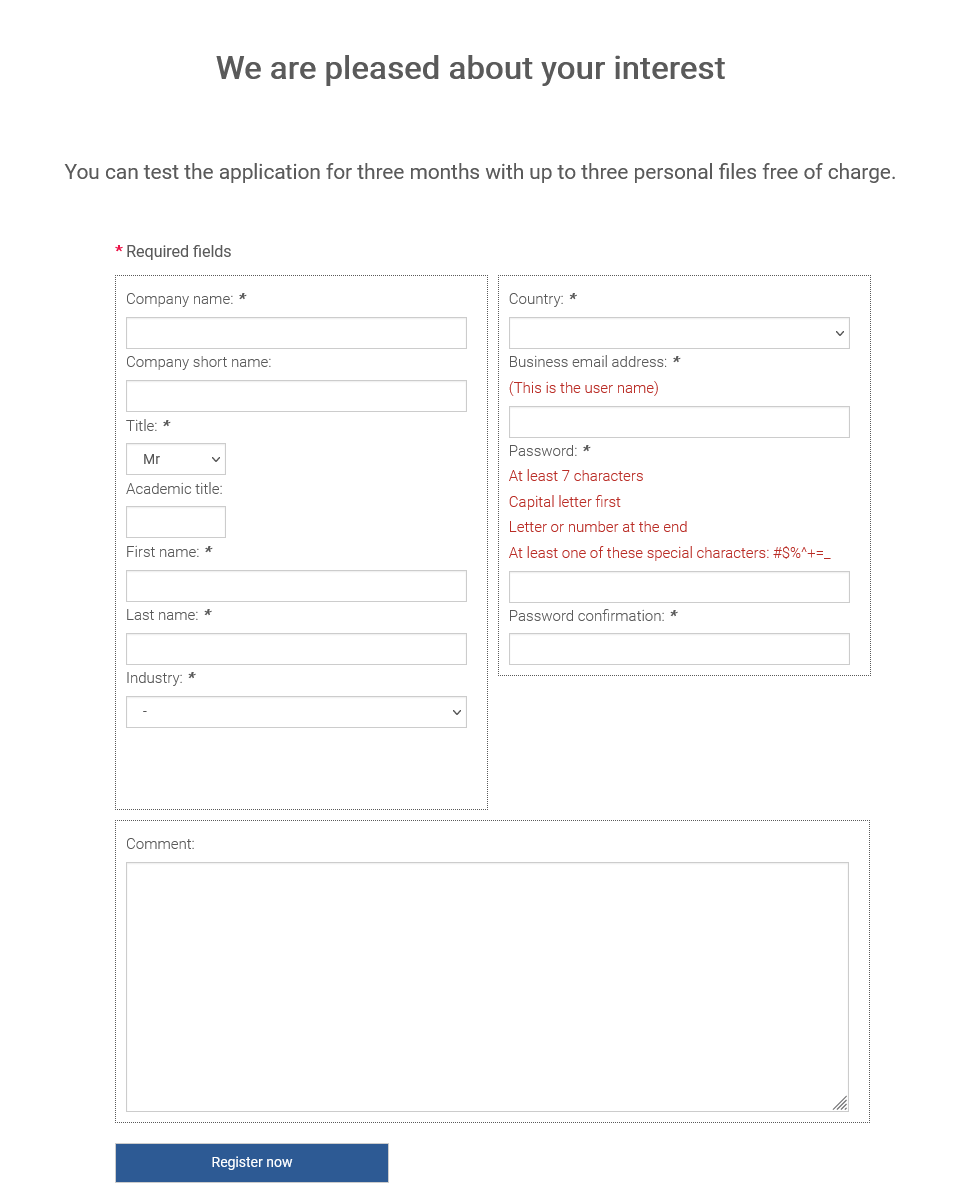This screenshot has height=1199, width=973.
Task: Open the Title dropdown showing Mr
Action: tap(176, 459)
